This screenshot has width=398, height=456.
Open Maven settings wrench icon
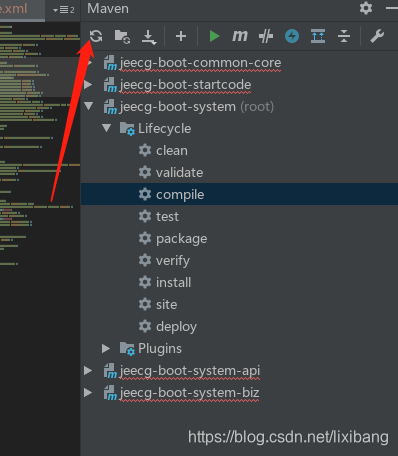click(377, 36)
